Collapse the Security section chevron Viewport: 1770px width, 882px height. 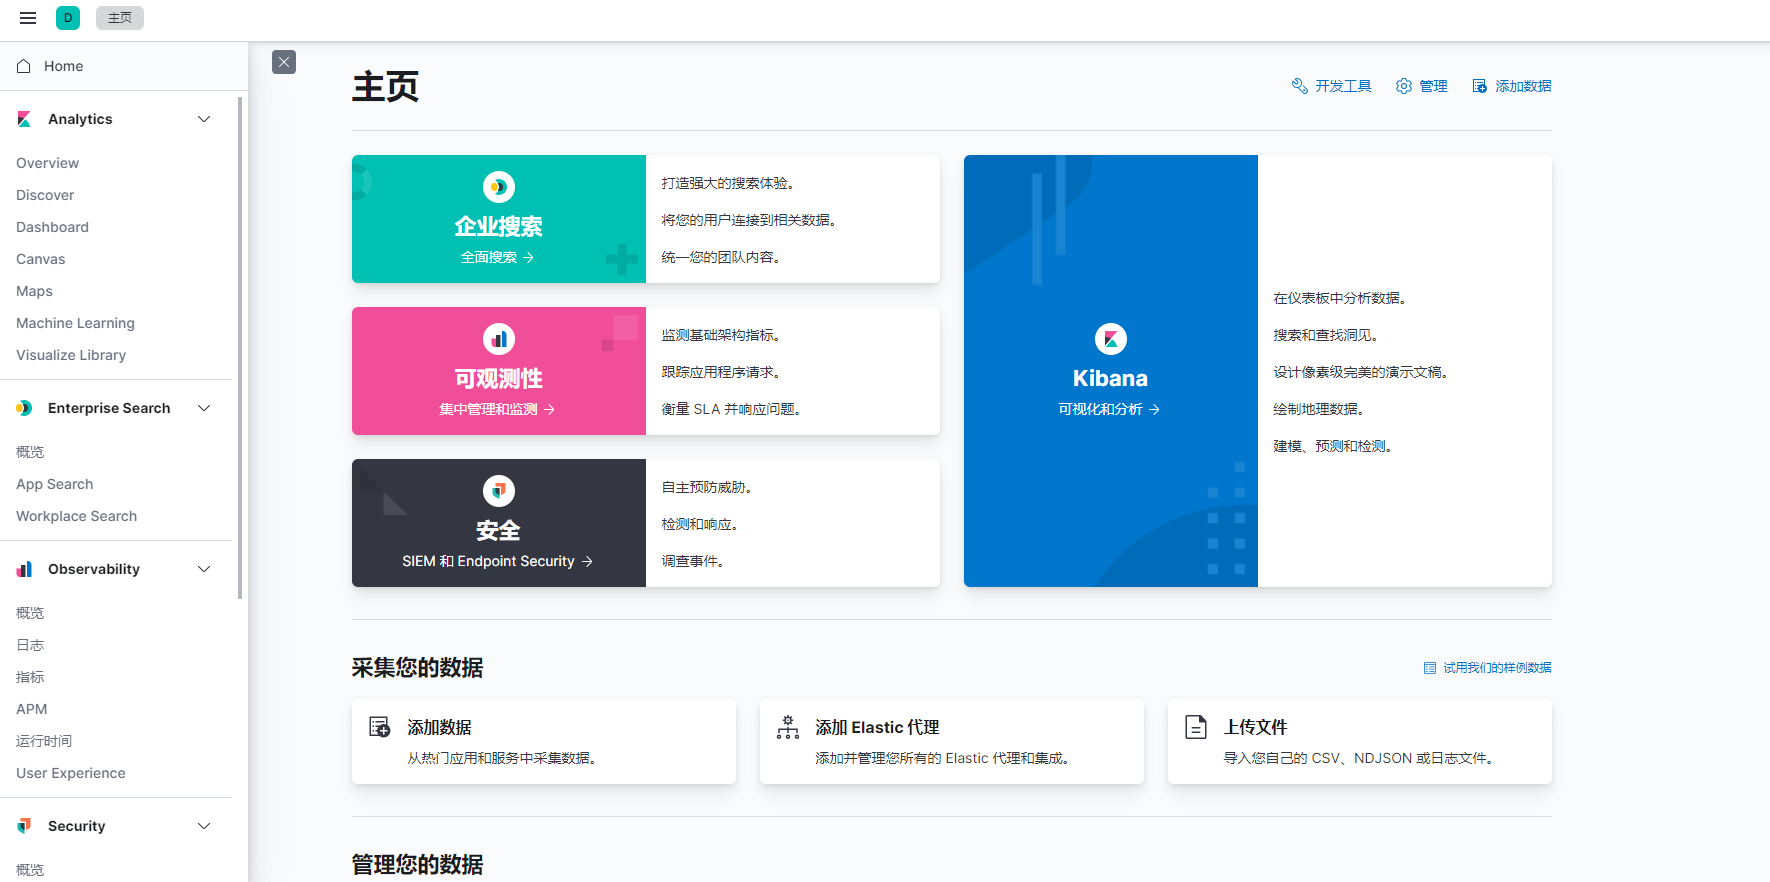click(204, 826)
